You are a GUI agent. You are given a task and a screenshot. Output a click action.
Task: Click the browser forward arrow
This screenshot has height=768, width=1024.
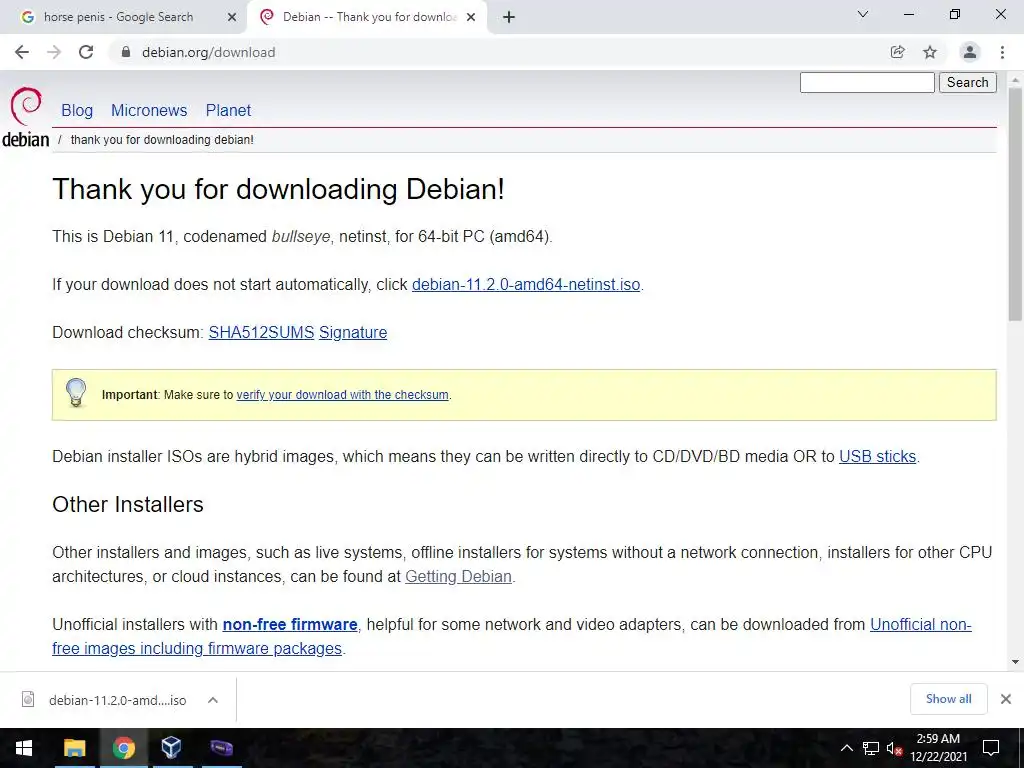click(x=54, y=52)
